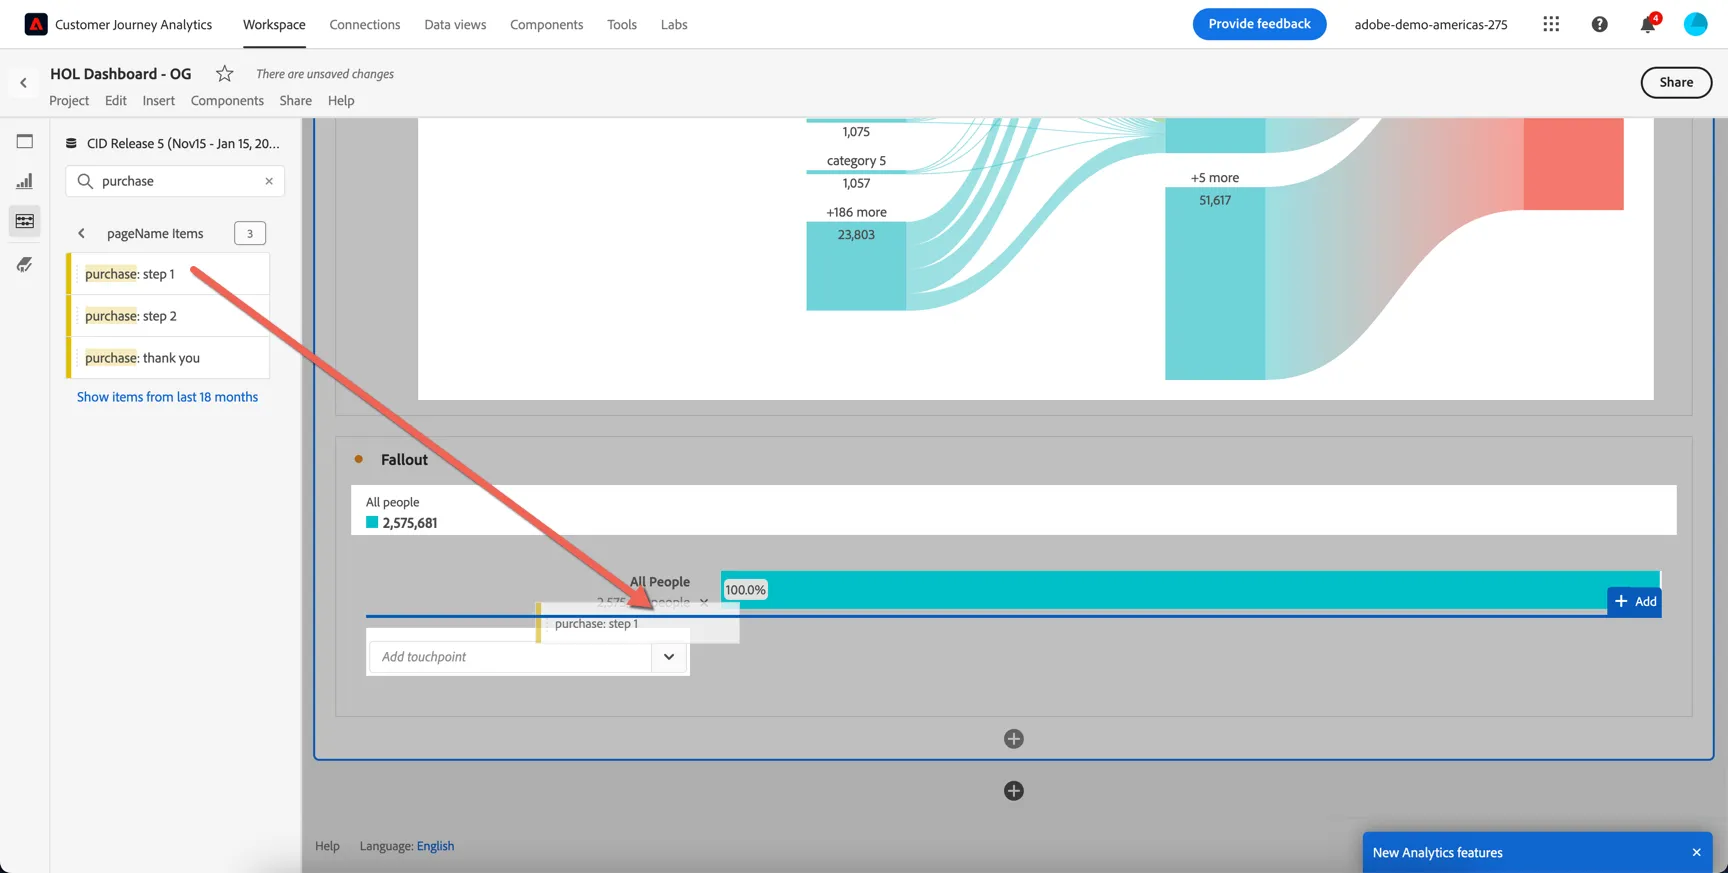Clear the purchase search text
1728x873 pixels.
tap(269, 181)
